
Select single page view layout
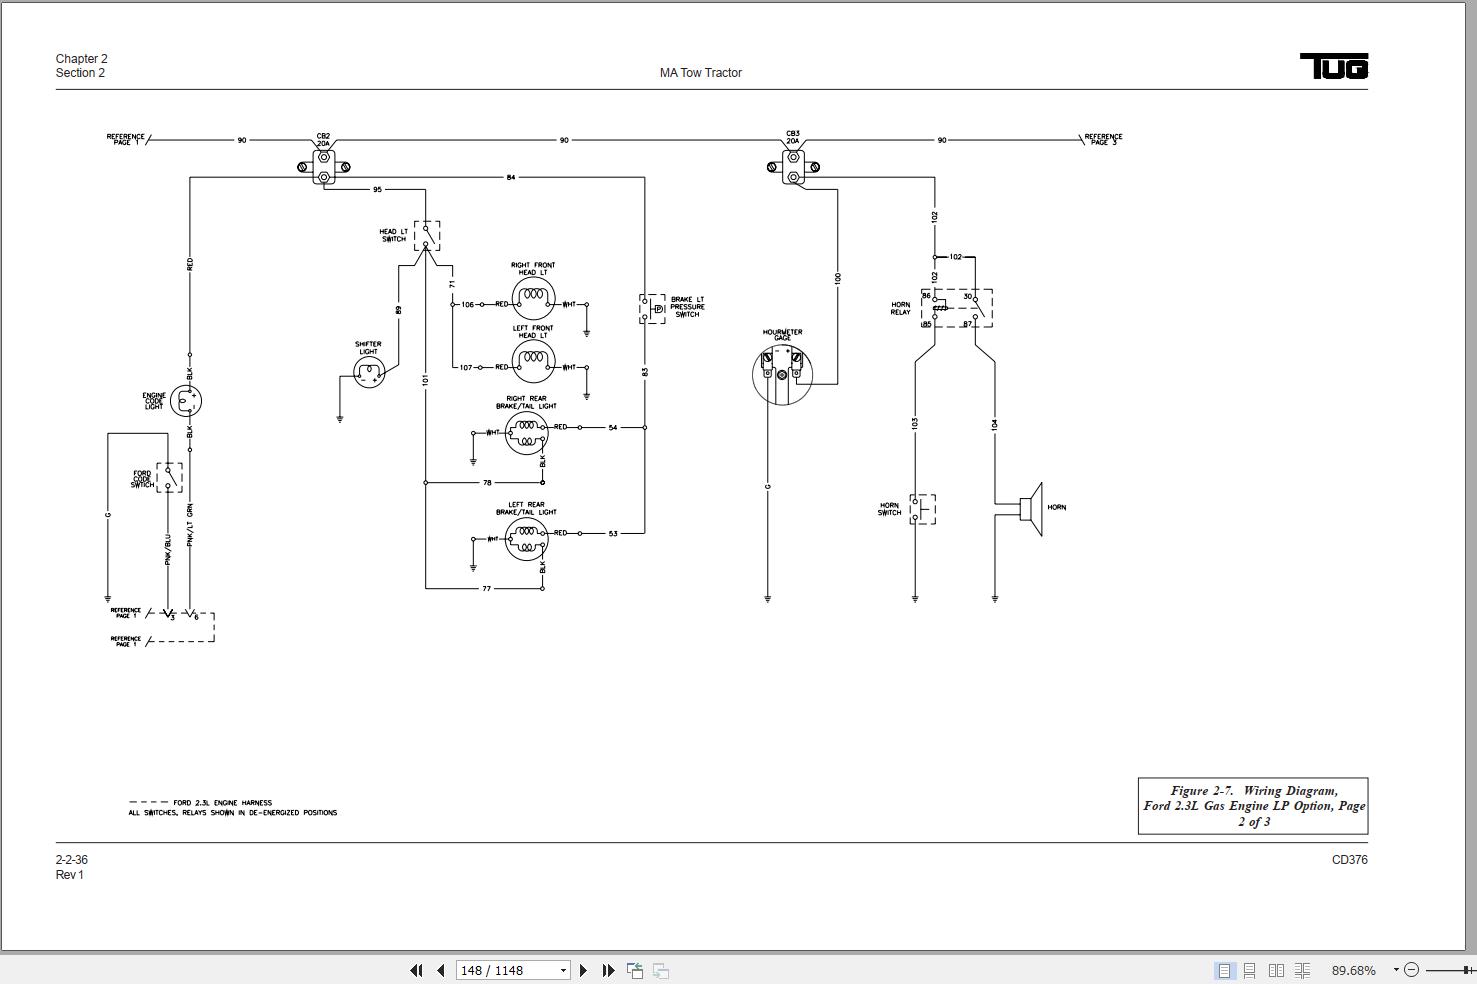(x=1224, y=970)
